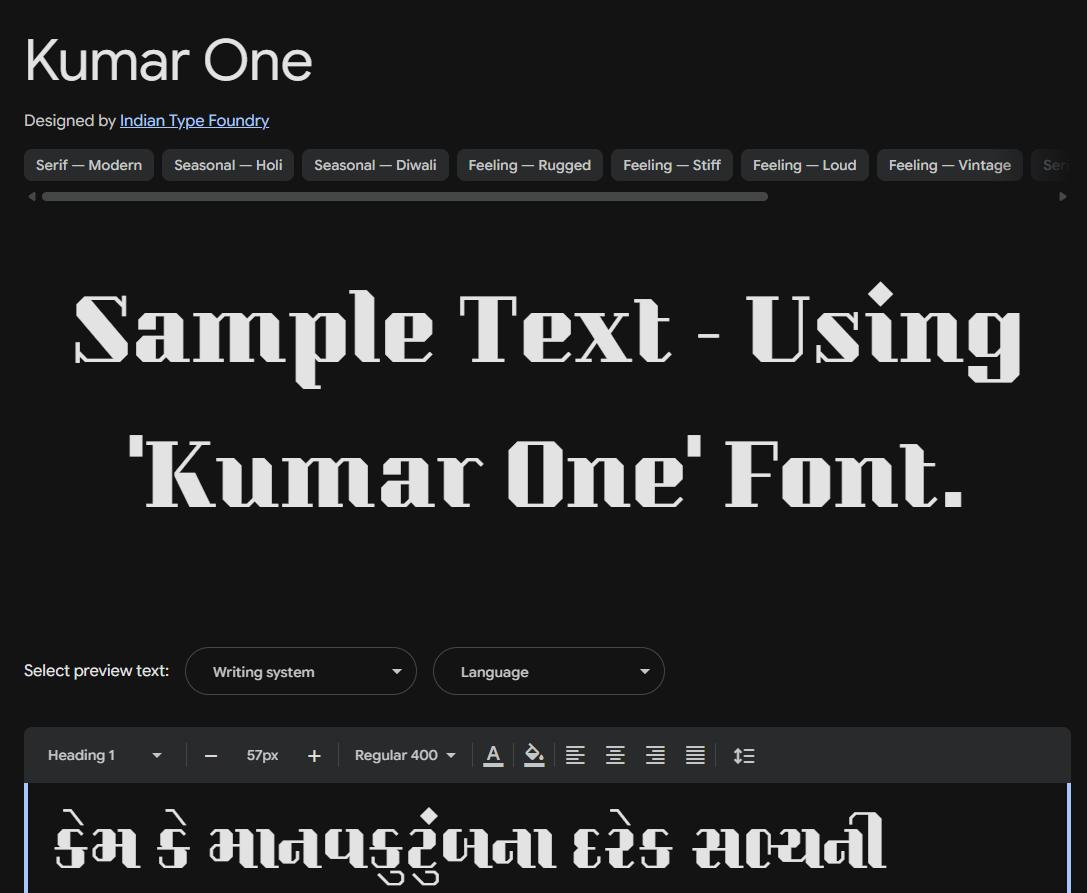This screenshot has height=893, width=1087.
Task: Click the 'Sample Text - Using' line
Action: pos(548,333)
